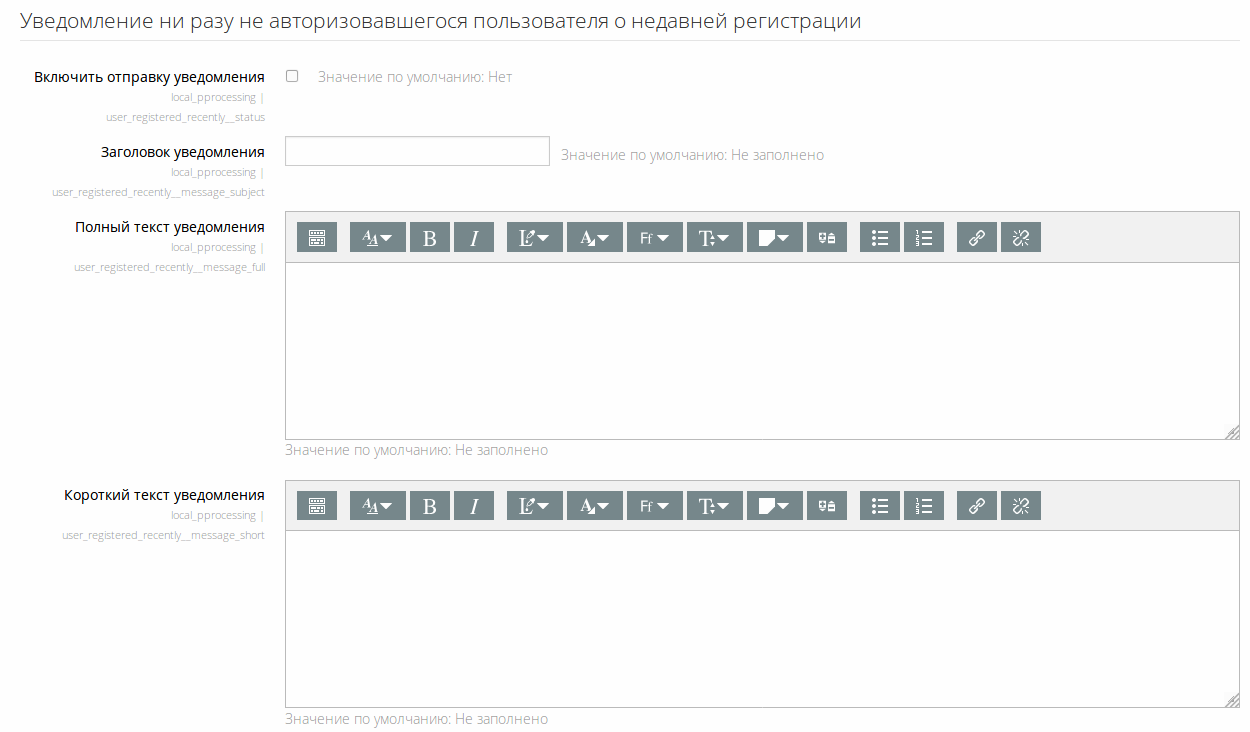The image size is (1250, 732).
Task: Insert numbered list in short text editor
Action: pos(924,505)
